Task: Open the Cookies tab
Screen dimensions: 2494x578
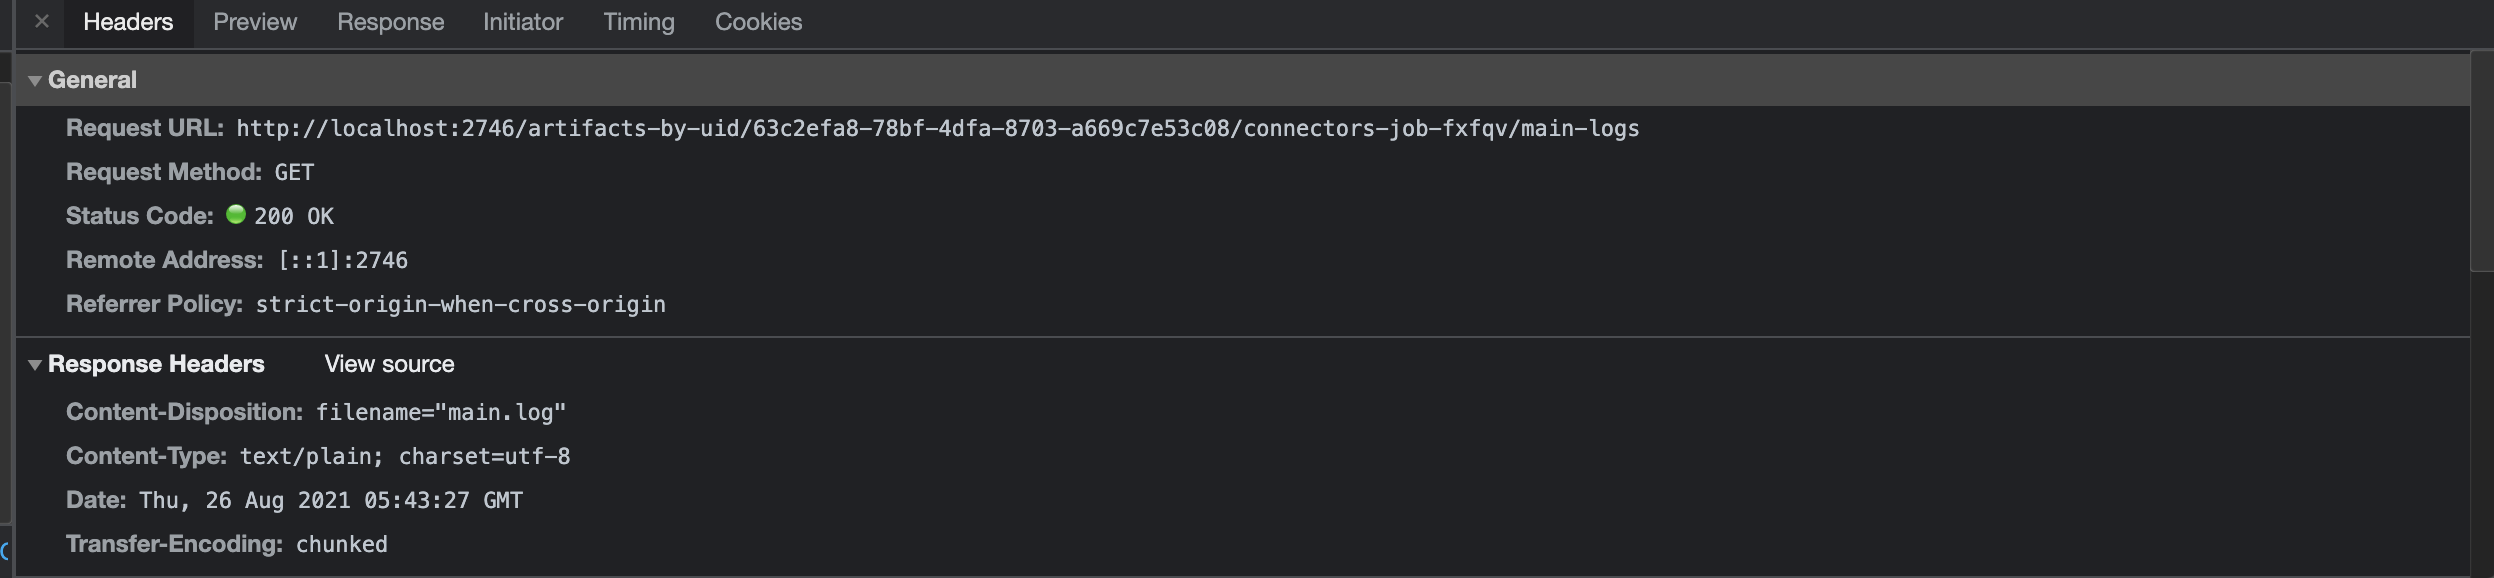Action: pyautogui.click(x=758, y=22)
